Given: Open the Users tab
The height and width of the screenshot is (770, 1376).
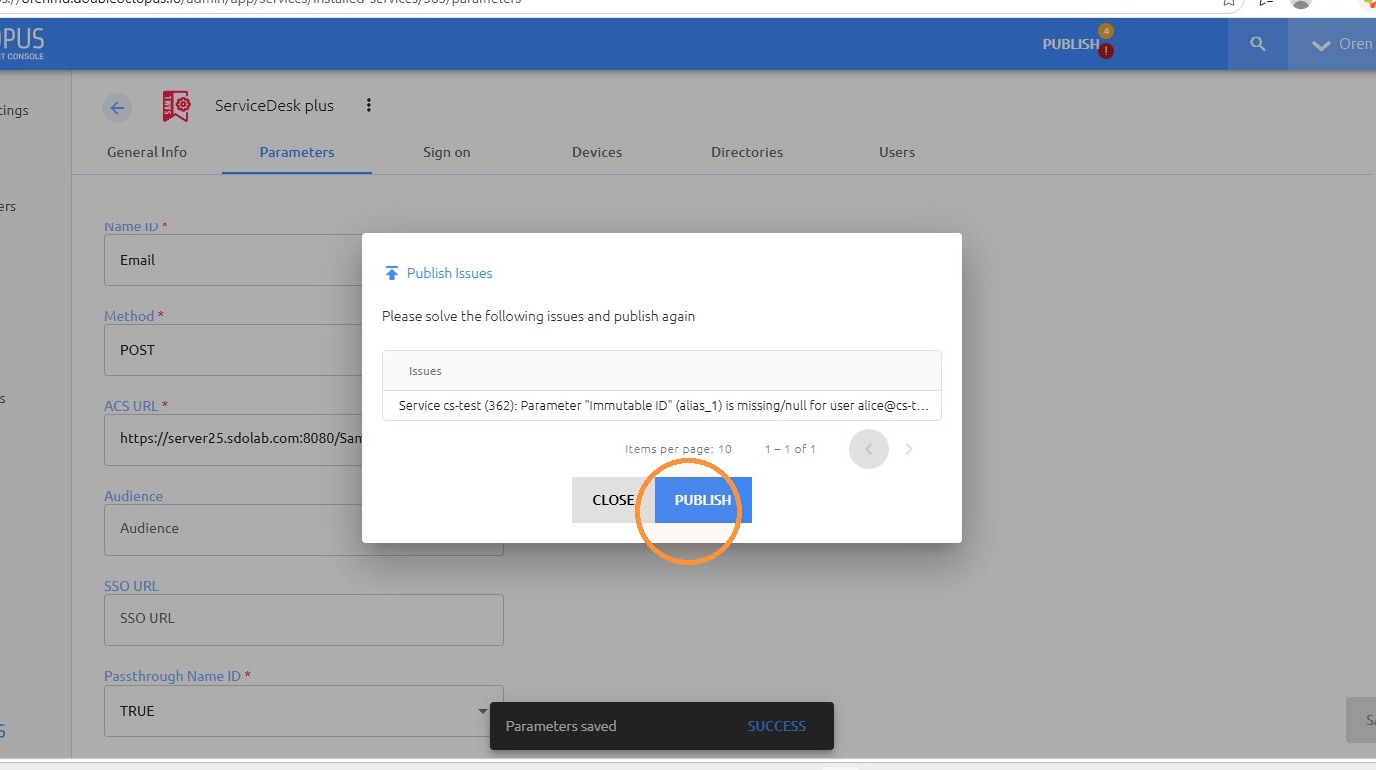Looking at the screenshot, I should point(897,152).
